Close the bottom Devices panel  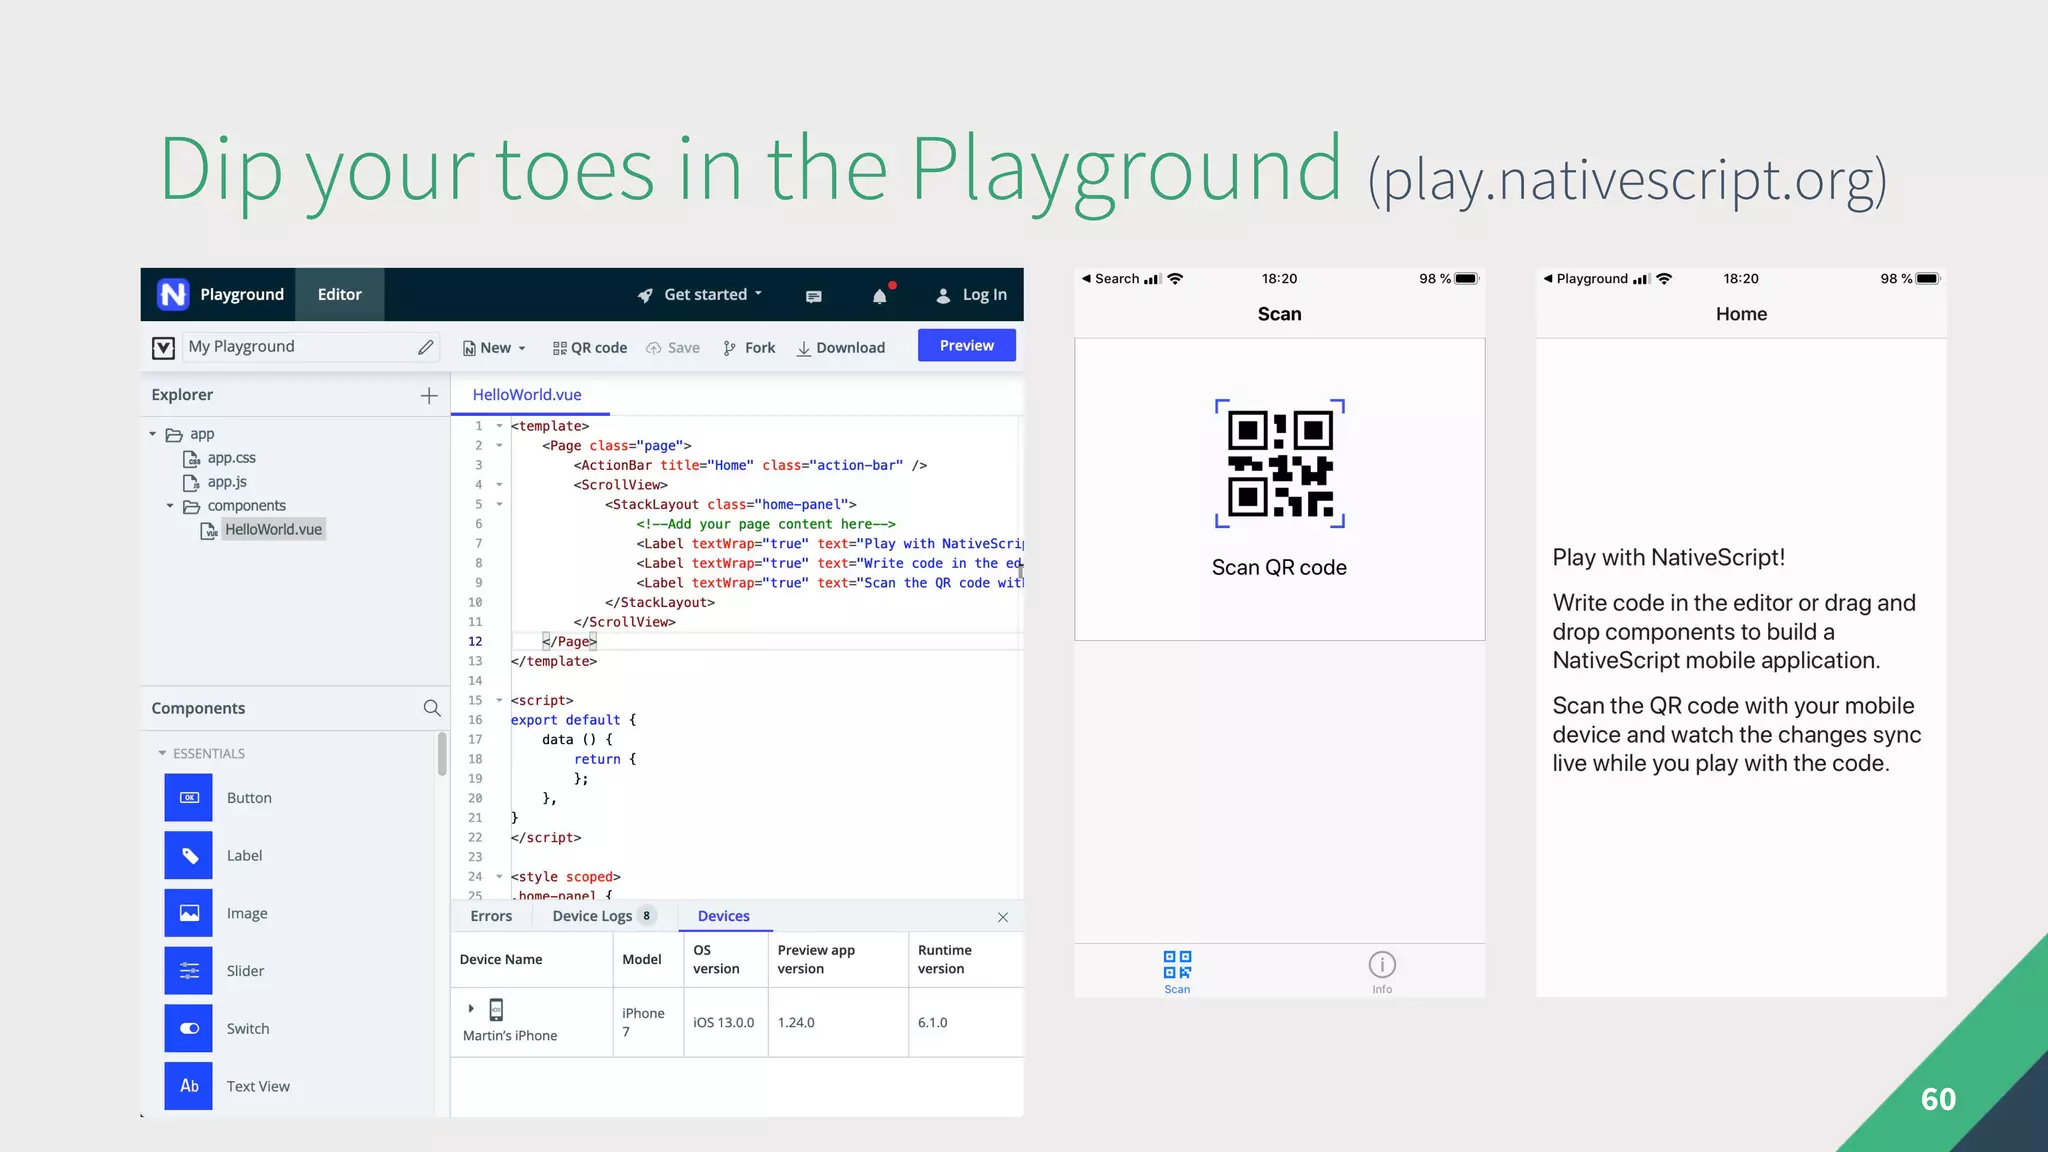point(1003,917)
